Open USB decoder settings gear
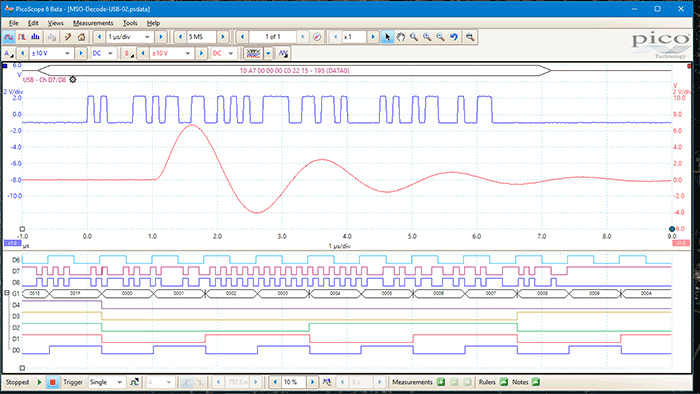This screenshot has height=394, width=700. [x=73, y=79]
